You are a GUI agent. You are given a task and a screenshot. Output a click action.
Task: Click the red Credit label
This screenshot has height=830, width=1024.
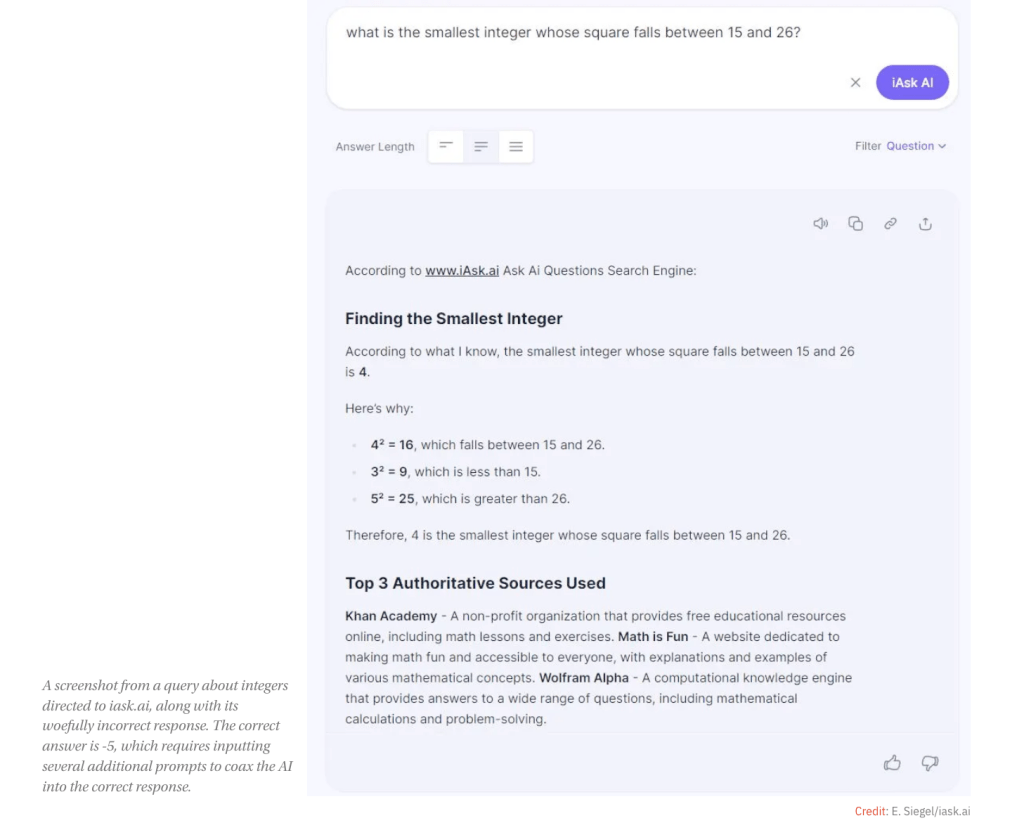pos(870,811)
